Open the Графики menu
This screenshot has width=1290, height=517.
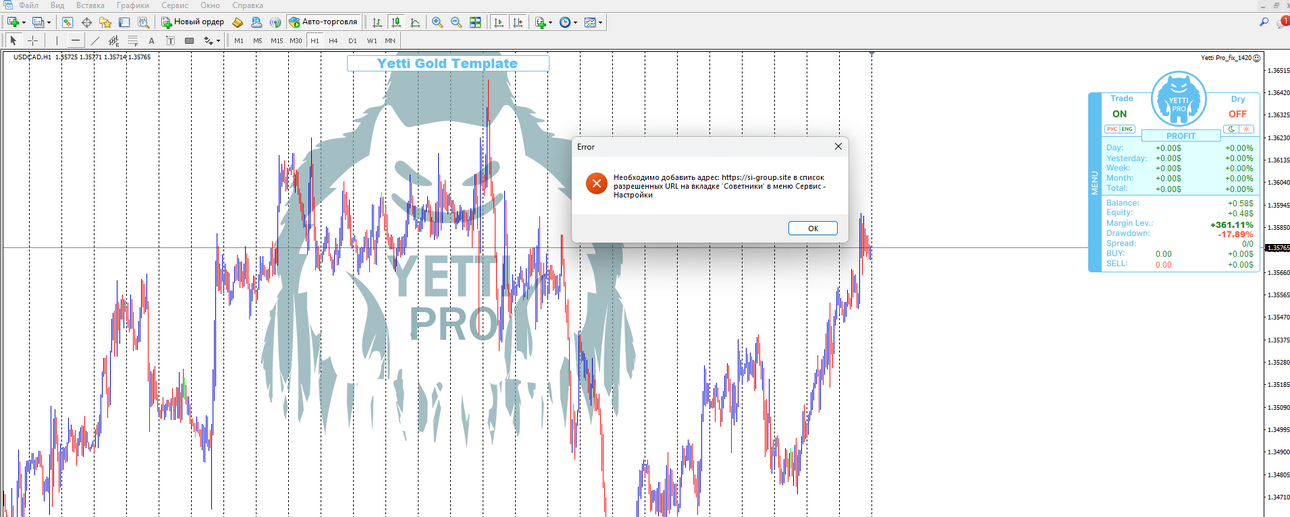coord(133,5)
